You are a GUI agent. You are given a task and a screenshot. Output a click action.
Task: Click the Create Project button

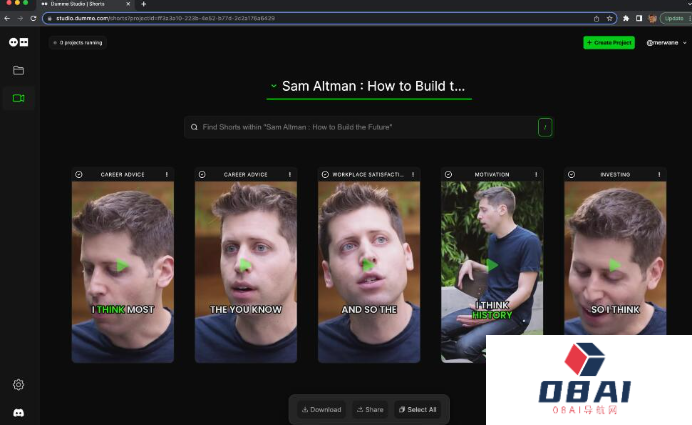point(608,43)
